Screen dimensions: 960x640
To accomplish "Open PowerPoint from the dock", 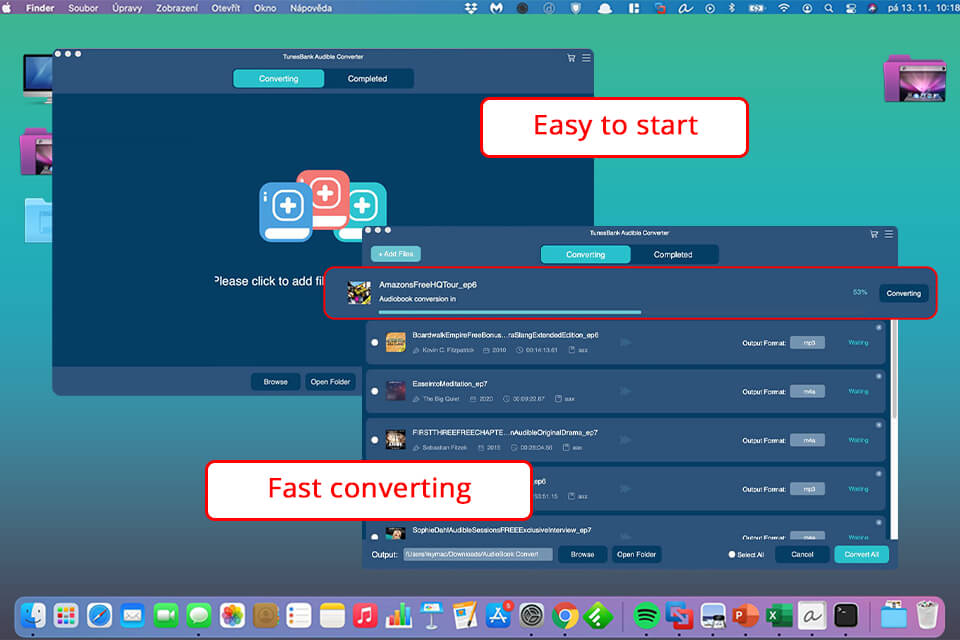I will (745, 616).
